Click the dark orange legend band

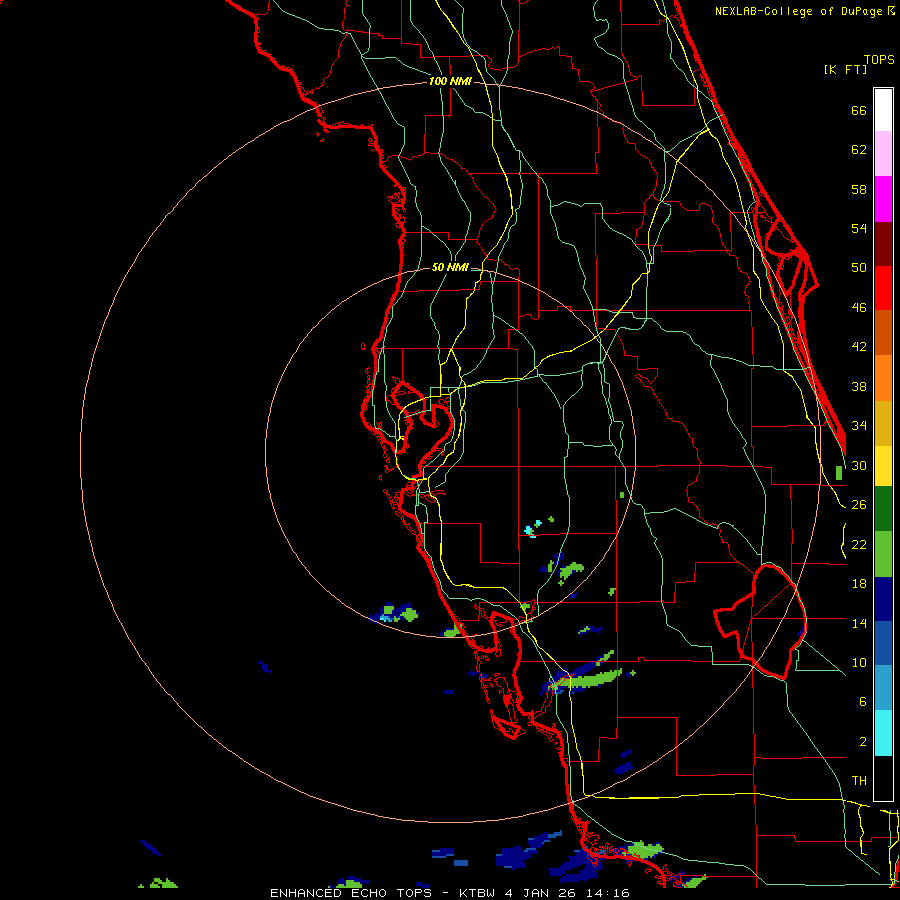pos(883,333)
